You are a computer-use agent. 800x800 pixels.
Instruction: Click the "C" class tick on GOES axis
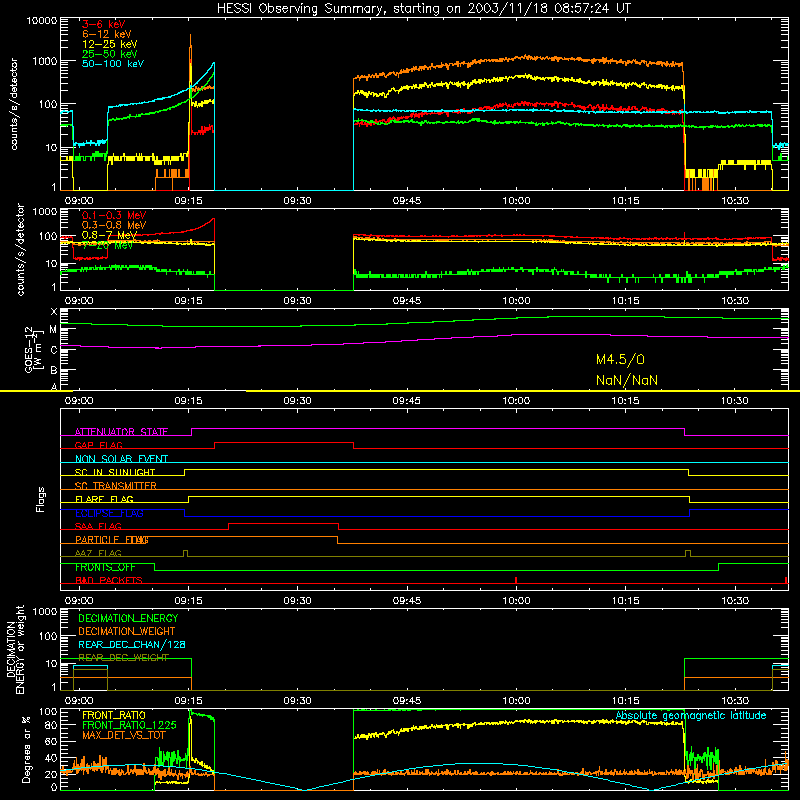click(x=54, y=350)
